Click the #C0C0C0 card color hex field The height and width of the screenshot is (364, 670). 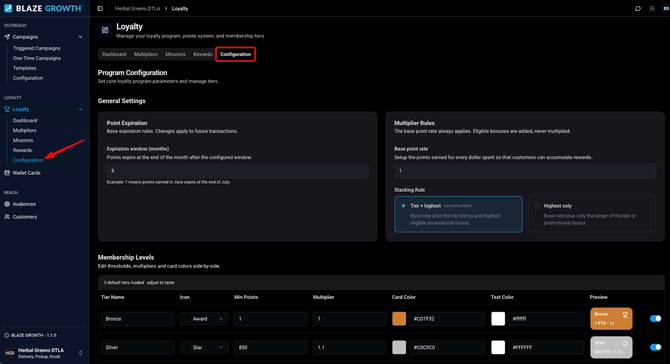tap(447, 347)
